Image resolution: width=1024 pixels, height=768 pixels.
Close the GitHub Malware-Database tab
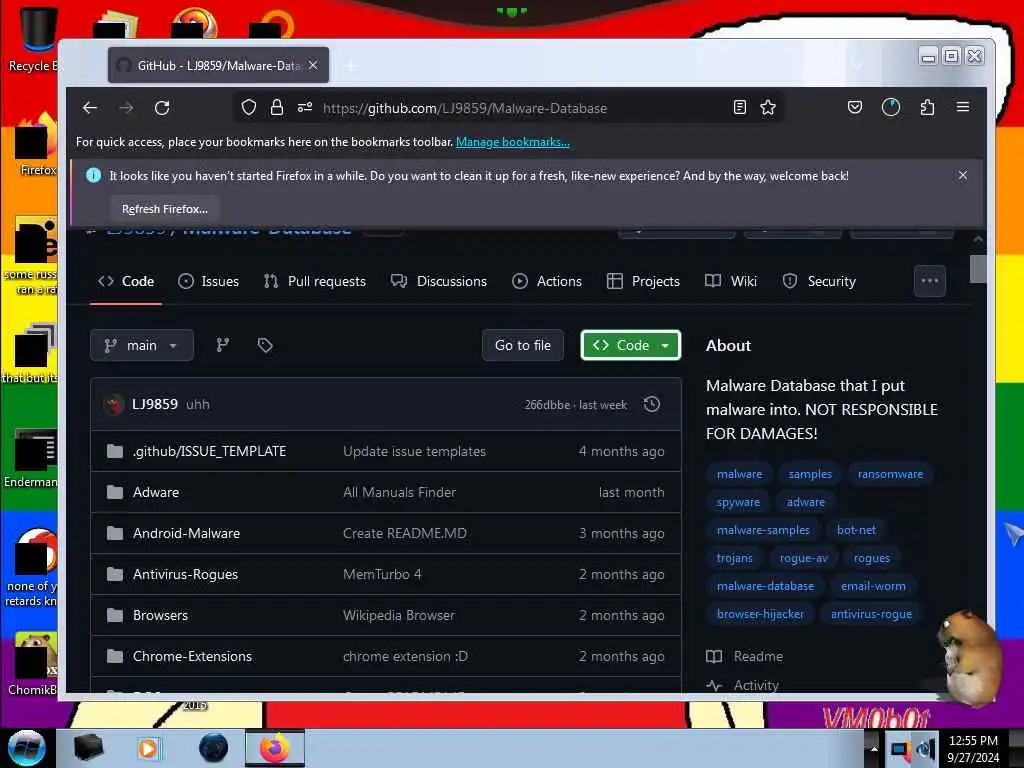[x=313, y=65]
